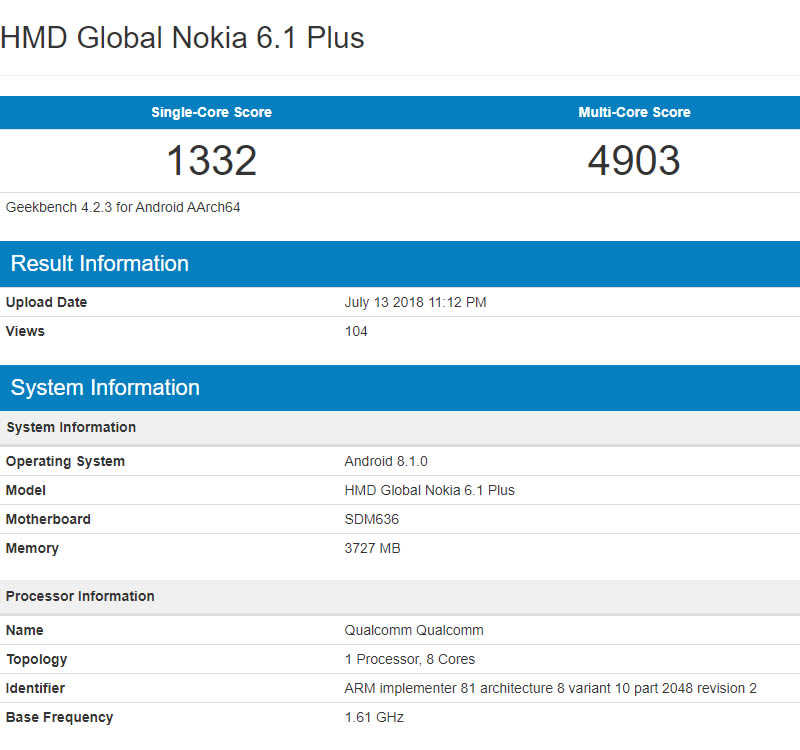Select the SDM636 motherboard value
800x750 pixels.
[x=372, y=519]
